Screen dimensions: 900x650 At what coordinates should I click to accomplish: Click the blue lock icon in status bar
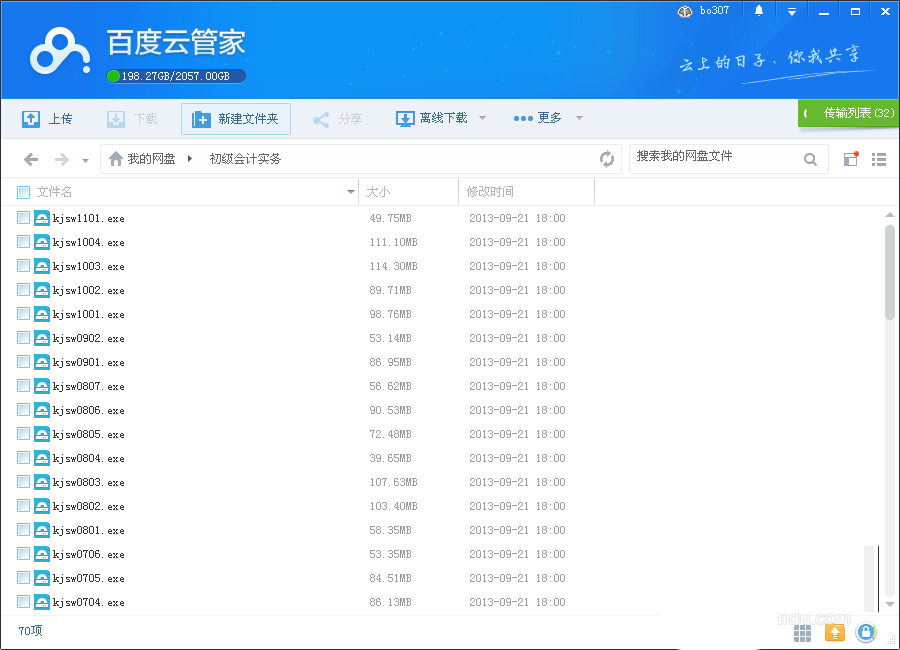tap(866, 633)
